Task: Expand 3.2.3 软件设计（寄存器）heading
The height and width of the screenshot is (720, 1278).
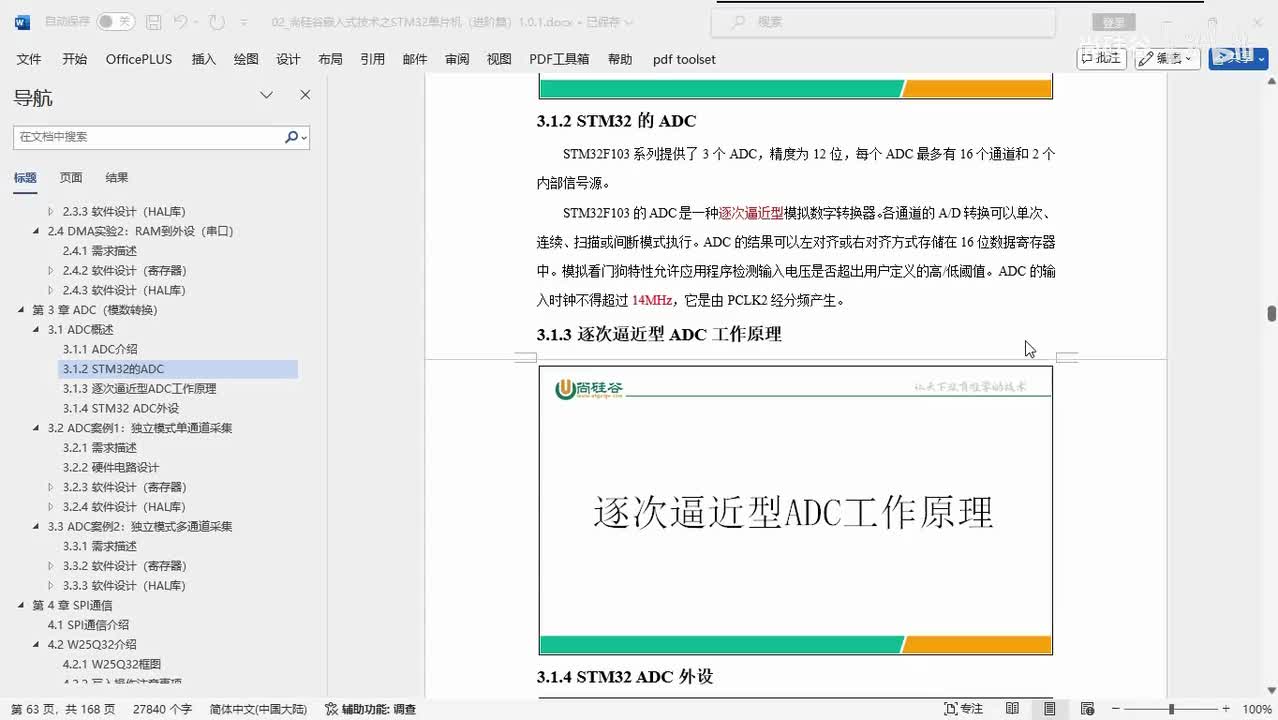Action: (x=51, y=487)
